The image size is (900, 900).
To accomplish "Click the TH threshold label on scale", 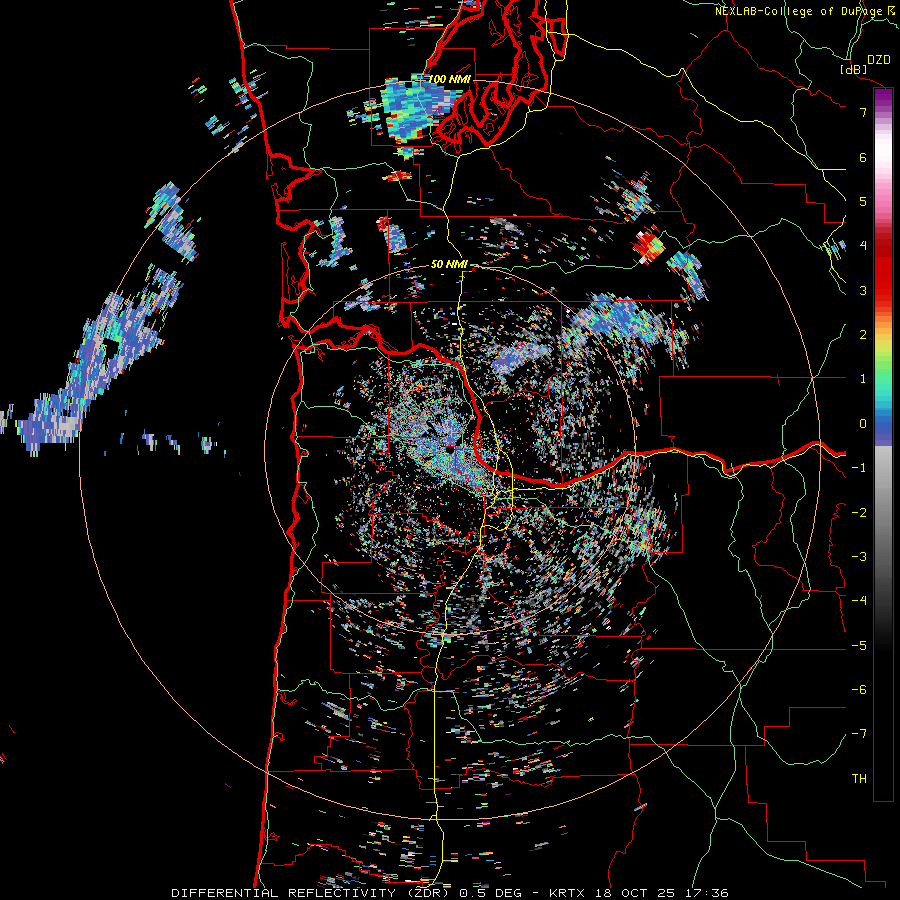I will coord(859,778).
